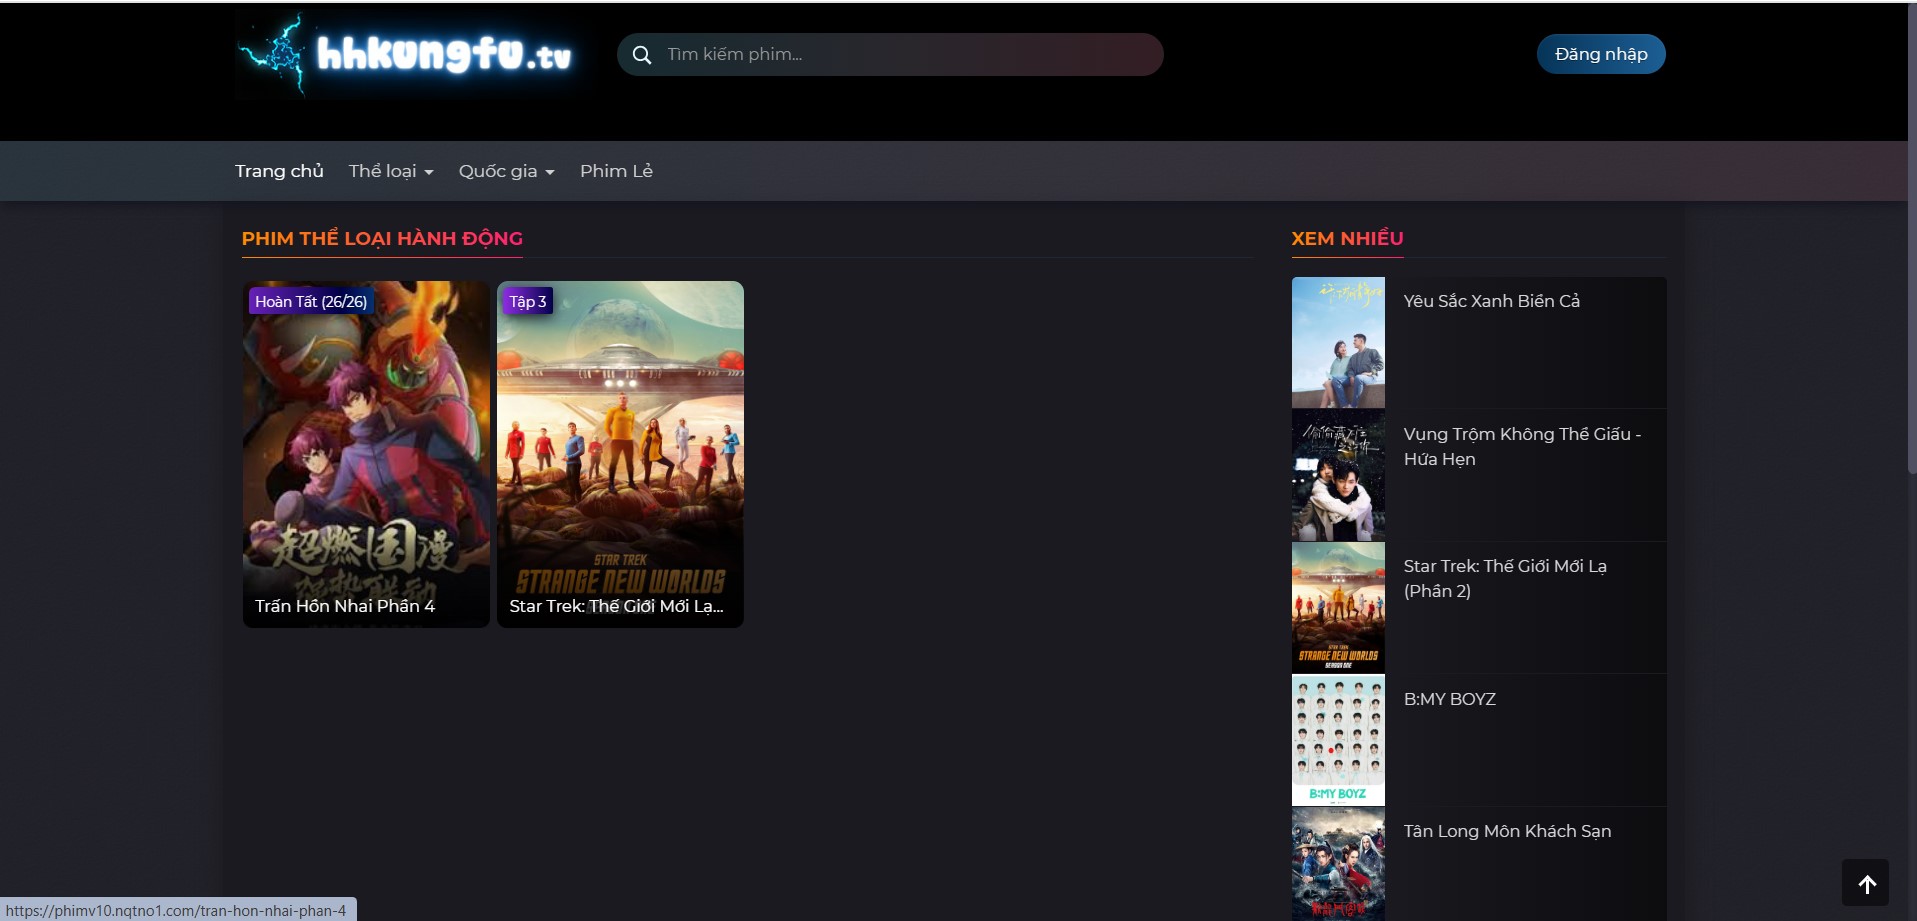This screenshot has width=1917, height=921.
Task: Click the hhkungfu.tv site logo
Action: 407,55
